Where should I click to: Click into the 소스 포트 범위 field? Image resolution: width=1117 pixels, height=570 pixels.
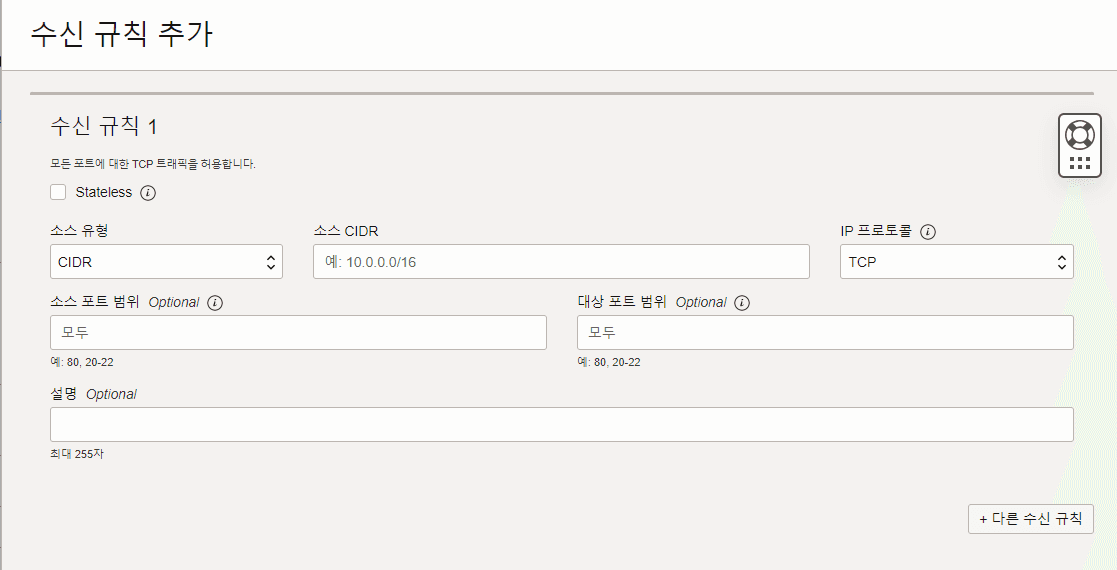click(298, 333)
